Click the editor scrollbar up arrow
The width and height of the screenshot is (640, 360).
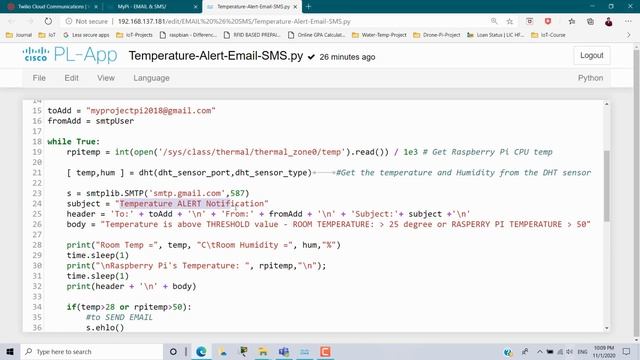pos(606,104)
